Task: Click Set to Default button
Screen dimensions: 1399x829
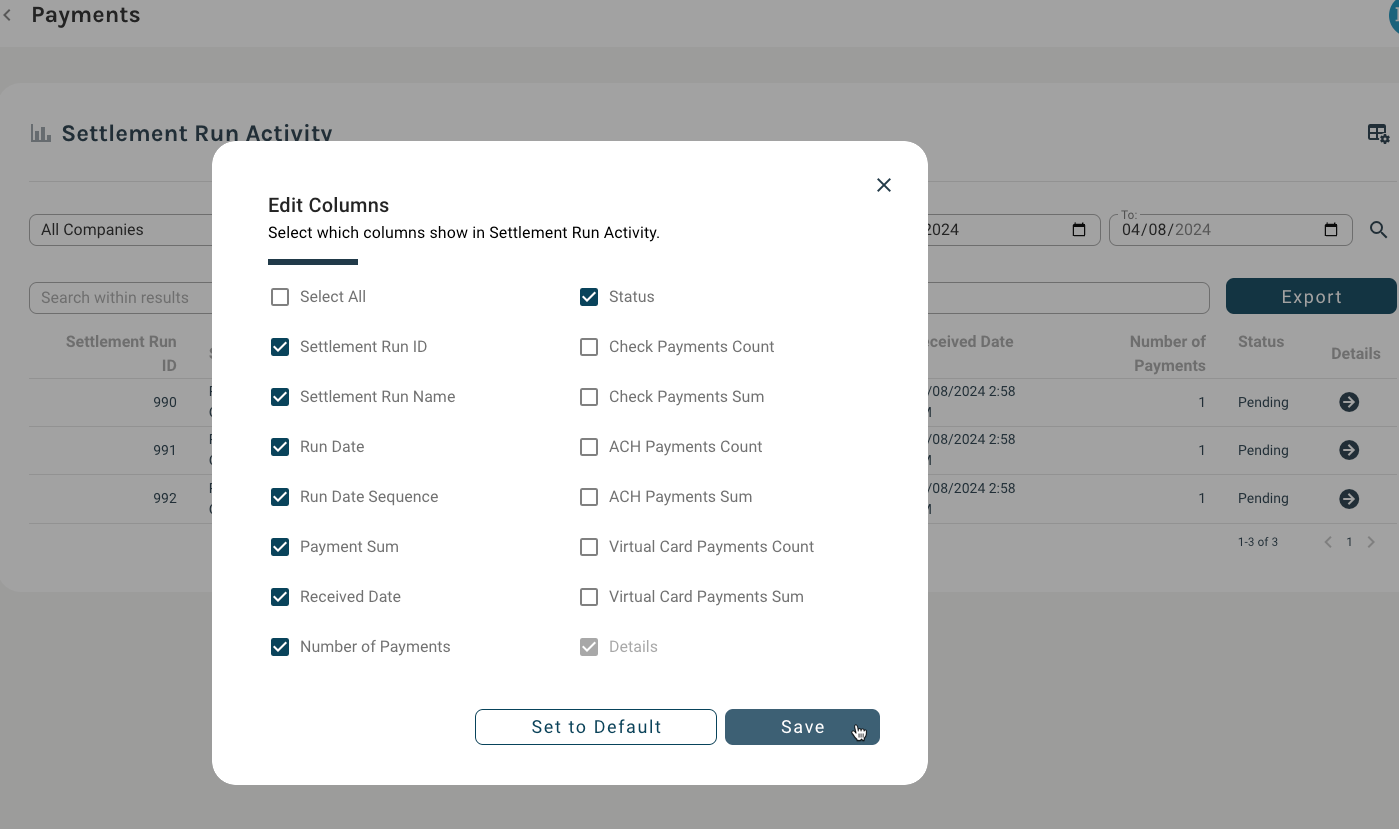Action: pyautogui.click(x=596, y=727)
